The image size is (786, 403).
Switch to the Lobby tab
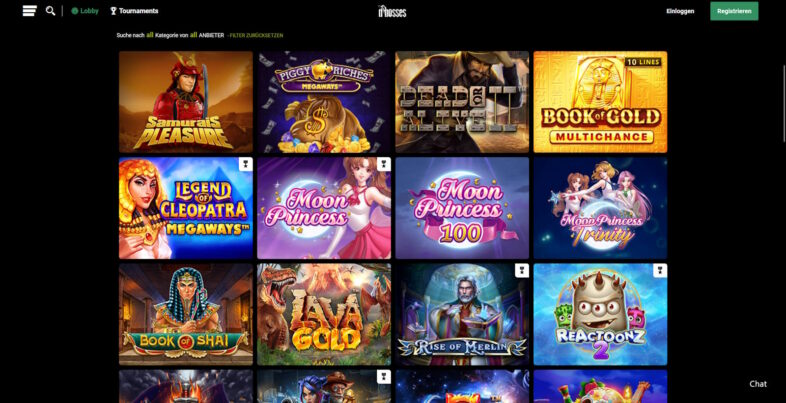tap(85, 11)
